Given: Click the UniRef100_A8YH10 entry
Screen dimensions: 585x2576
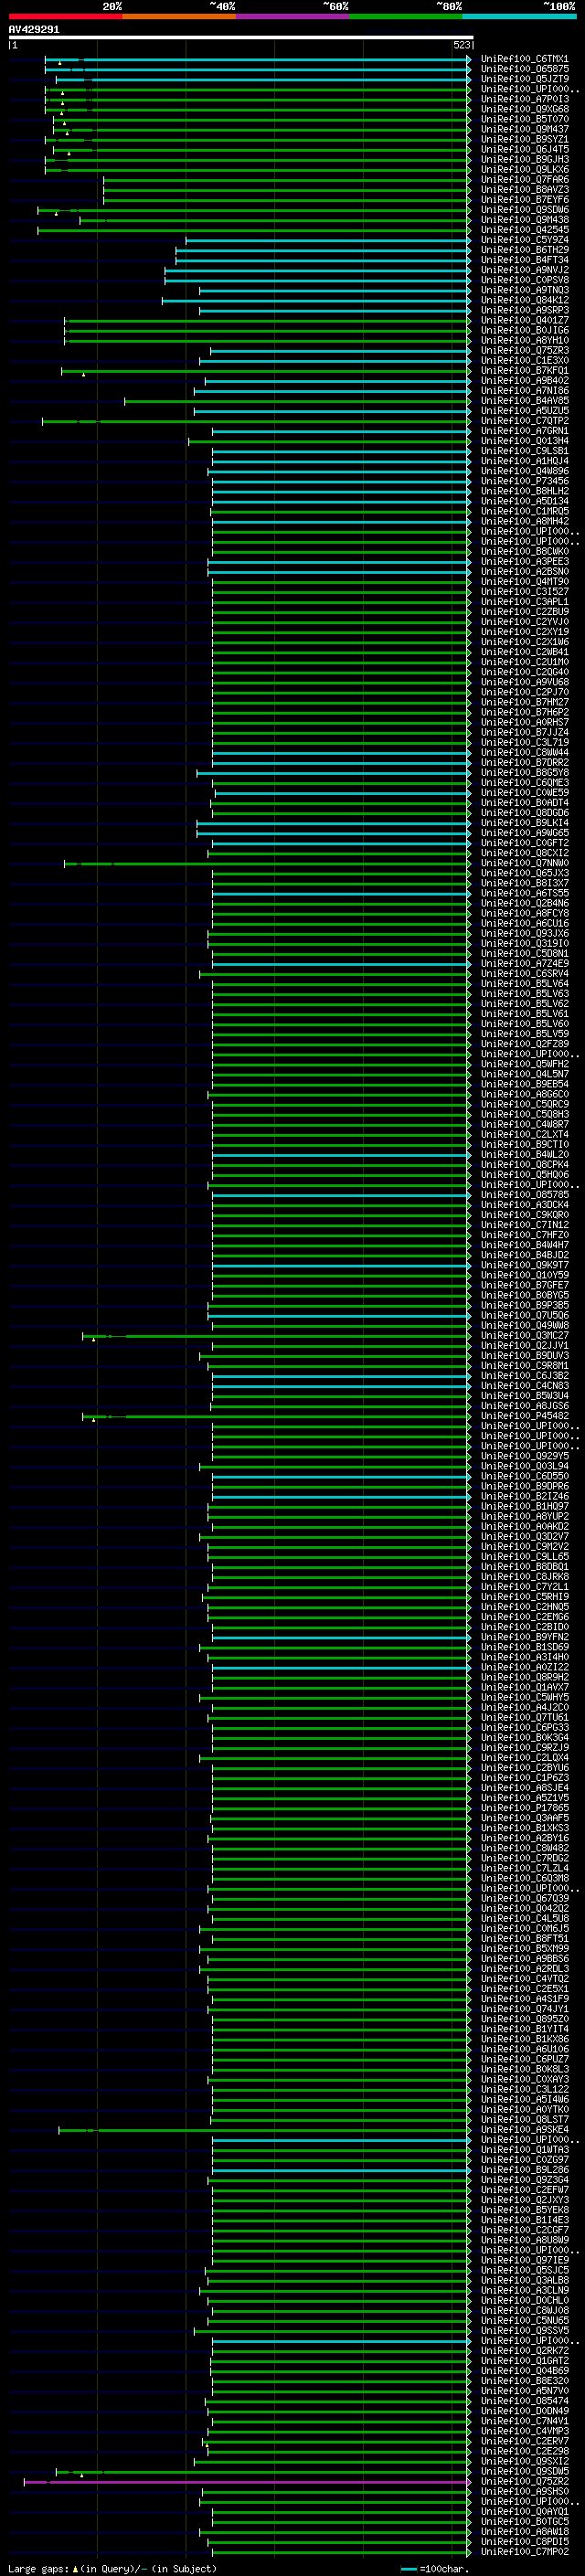Looking at the screenshot, I should click(x=524, y=340).
